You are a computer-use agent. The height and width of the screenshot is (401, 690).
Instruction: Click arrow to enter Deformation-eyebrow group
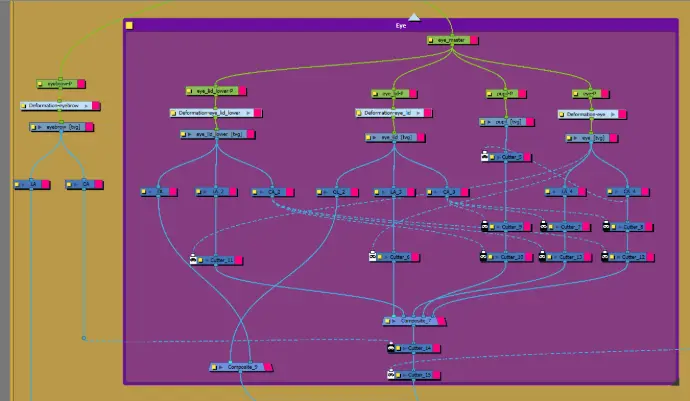(x=86, y=106)
